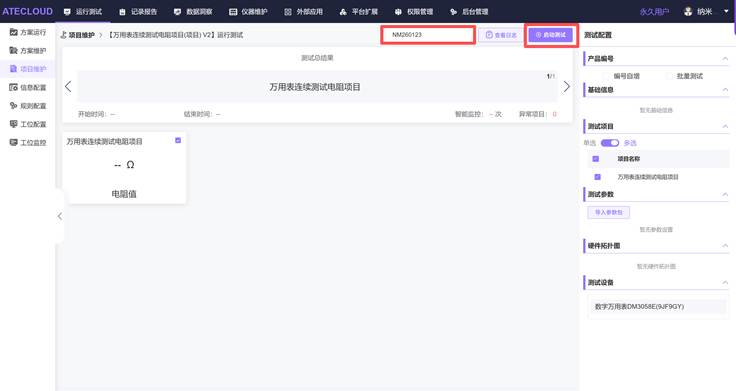The image size is (736, 391).
Task: Open 工位监控 in the left sidebar
Action: (x=28, y=142)
